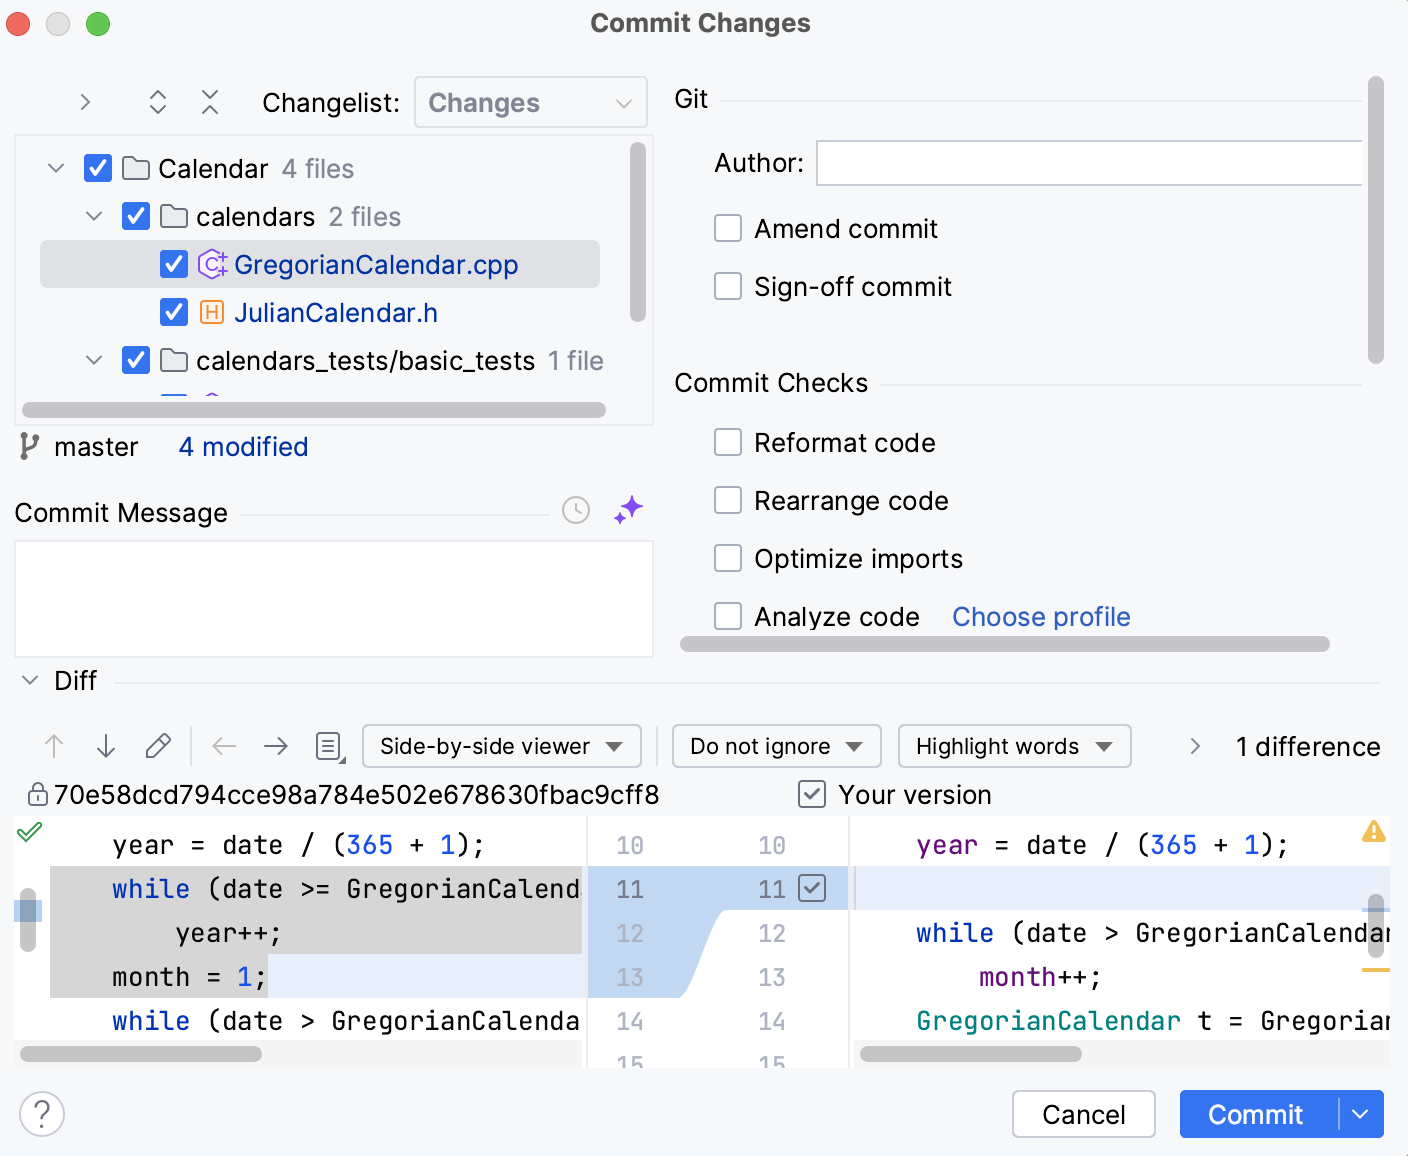Jump to next difference with down arrow
This screenshot has height=1156, width=1408.
tap(105, 745)
